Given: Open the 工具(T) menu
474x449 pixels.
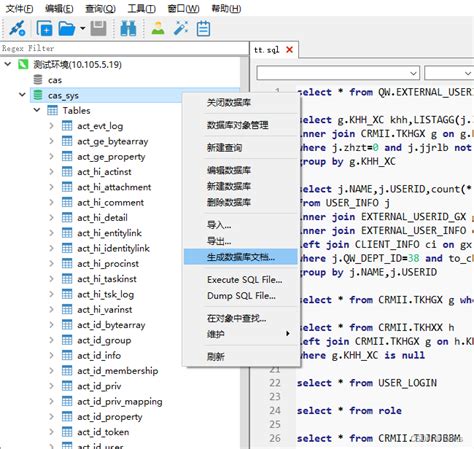Looking at the screenshot, I should (x=142, y=8).
